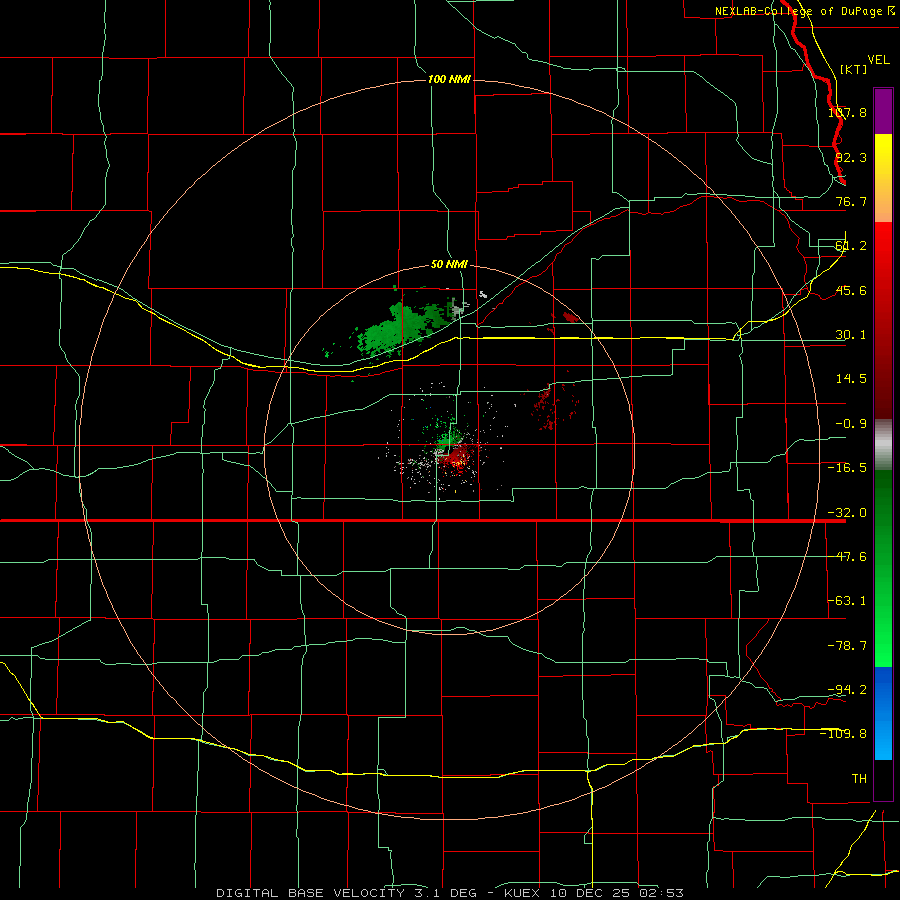Select the VEL legend title
The image size is (900, 900).
tap(878, 60)
